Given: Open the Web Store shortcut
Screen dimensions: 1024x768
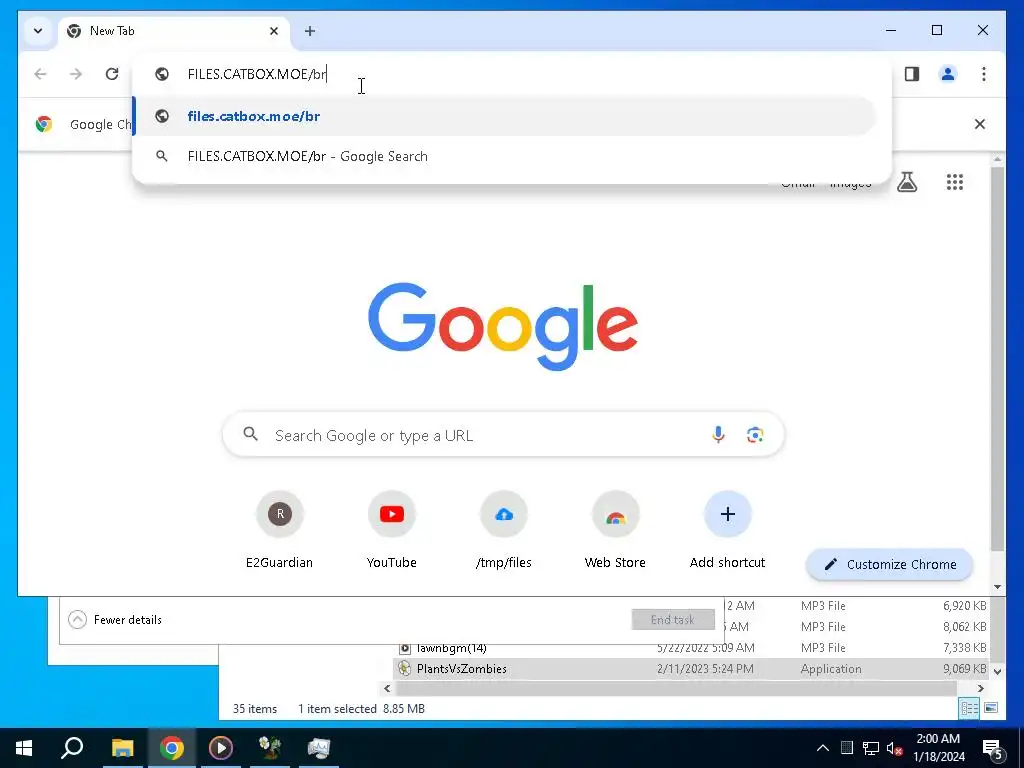Looking at the screenshot, I should click(x=615, y=529).
